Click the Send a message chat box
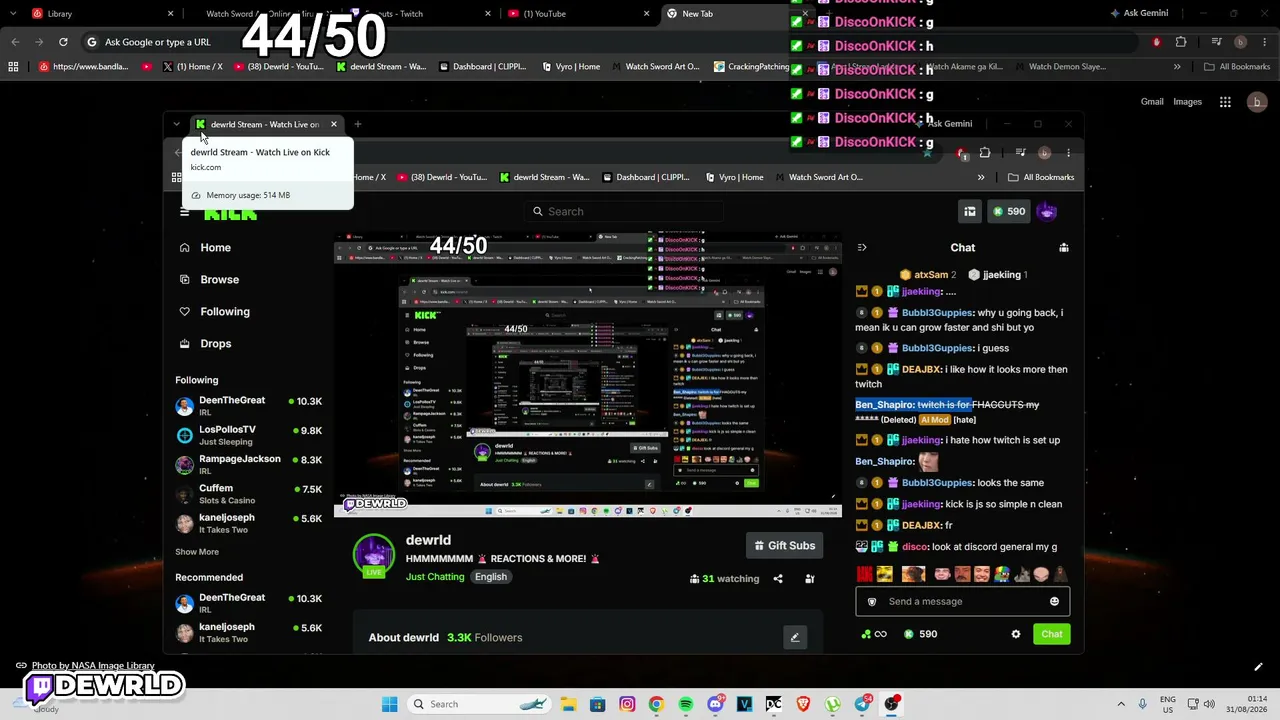Viewport: 1280px width, 720px height. coord(962,602)
